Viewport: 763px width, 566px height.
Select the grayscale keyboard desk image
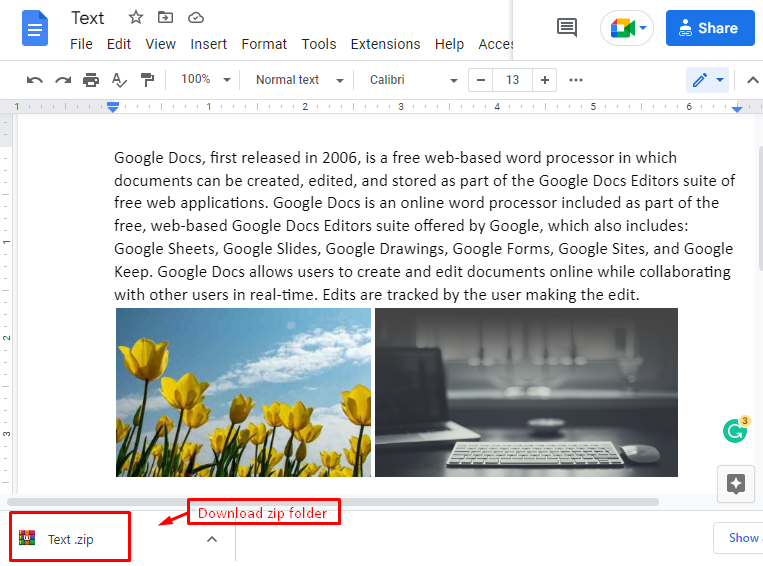[x=526, y=392]
